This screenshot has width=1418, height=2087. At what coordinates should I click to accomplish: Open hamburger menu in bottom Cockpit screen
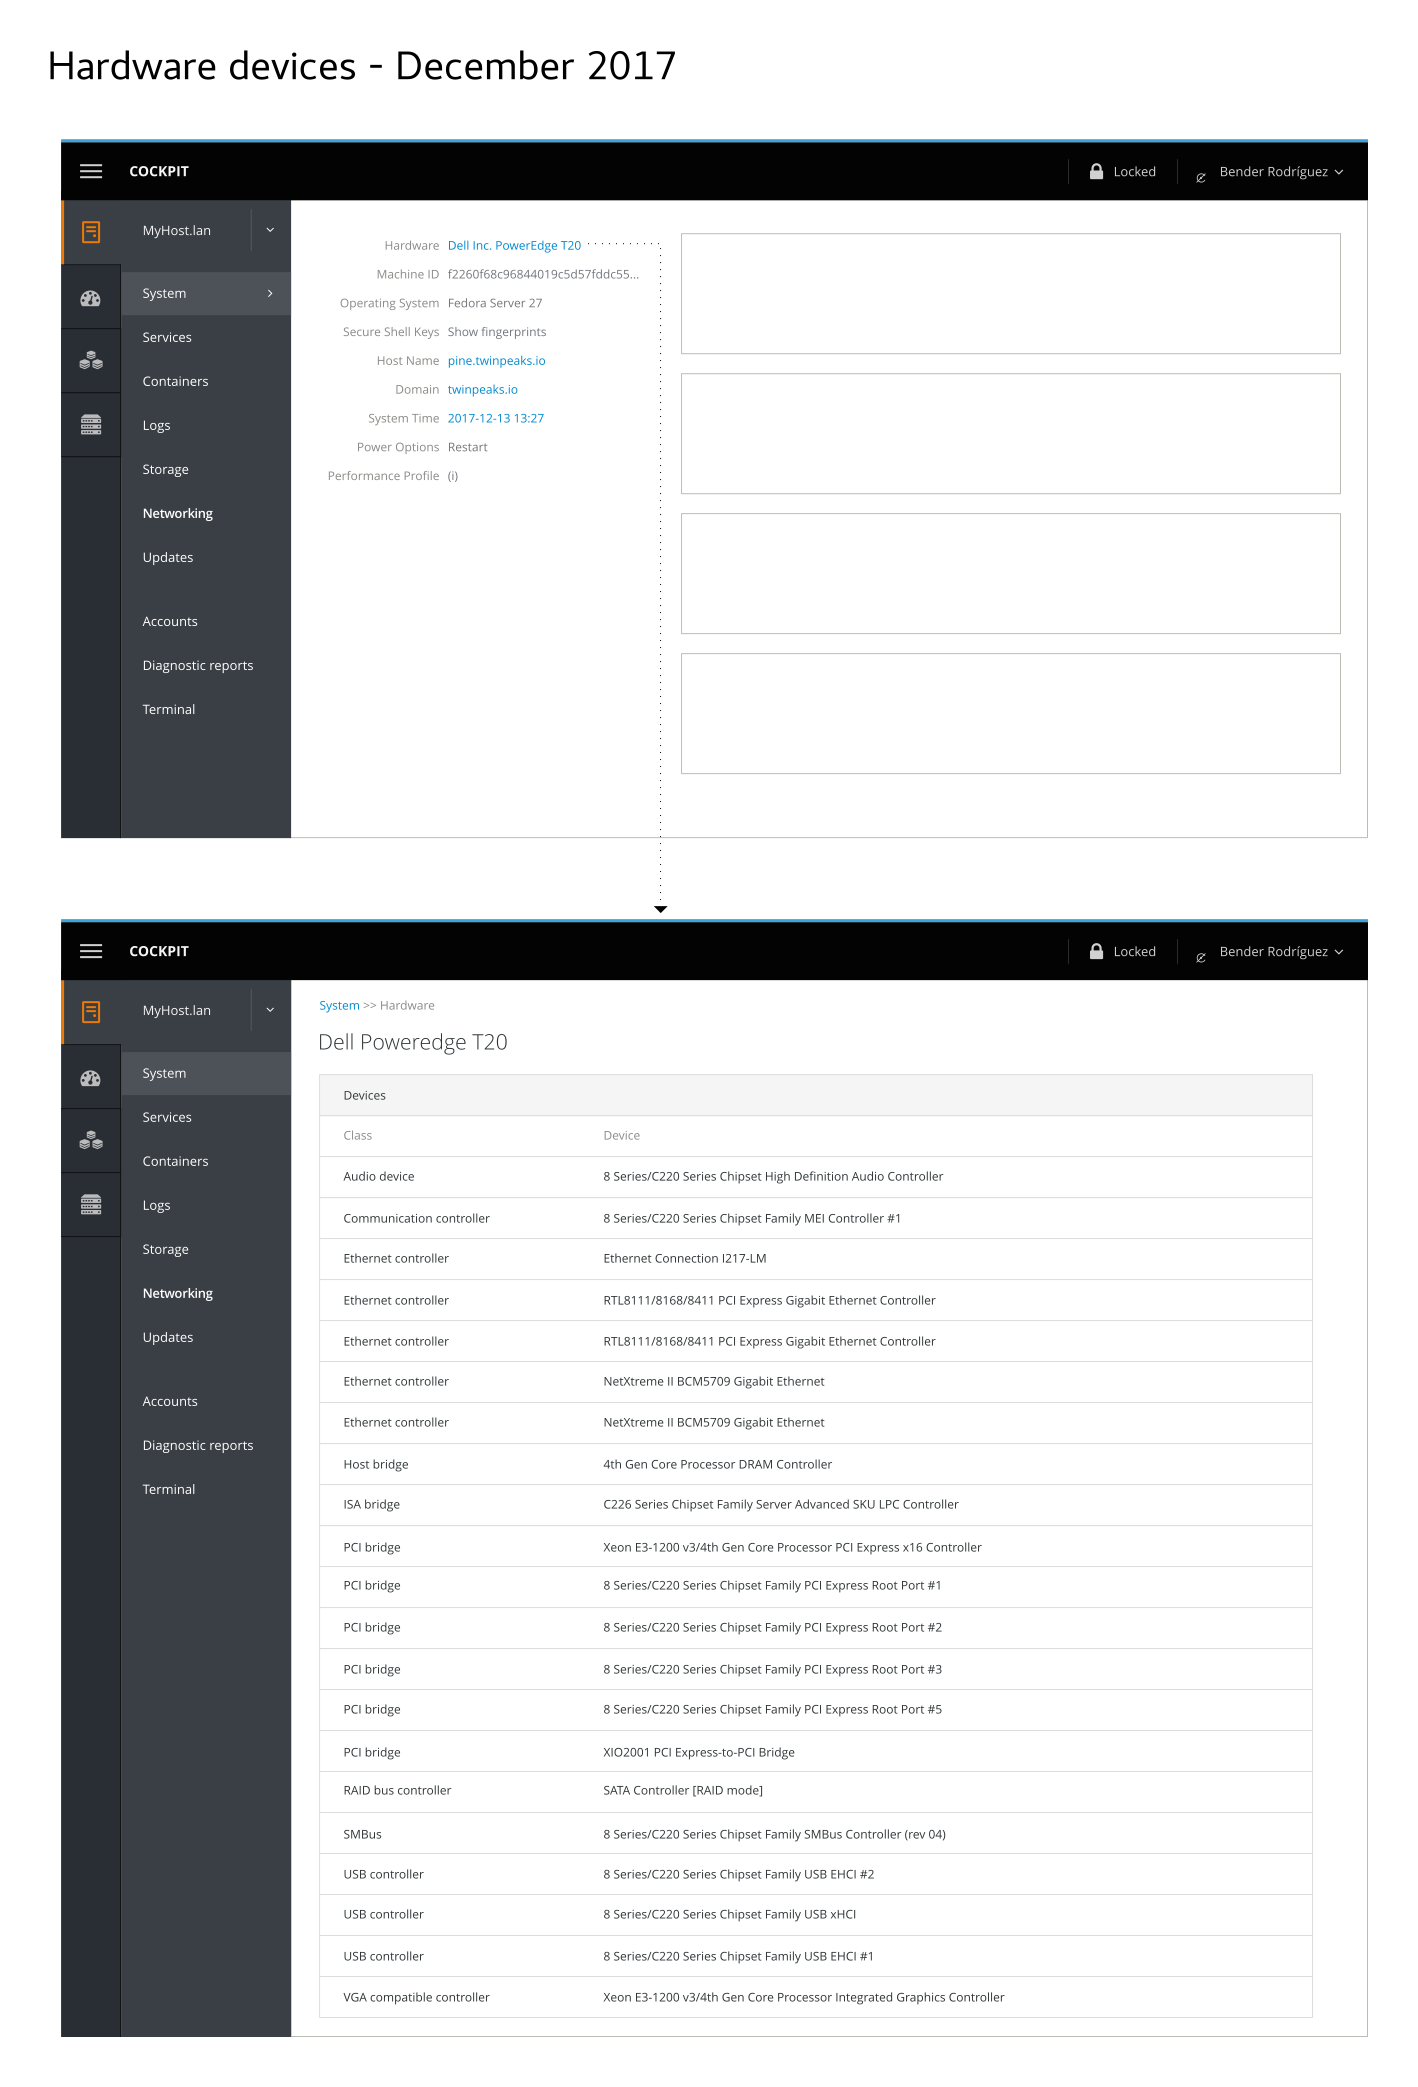[x=91, y=951]
